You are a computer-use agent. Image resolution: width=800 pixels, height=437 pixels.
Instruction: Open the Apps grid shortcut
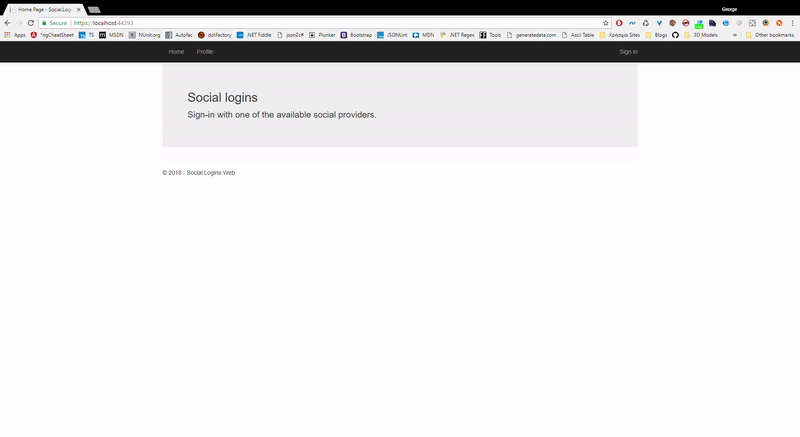pyautogui.click(x=14, y=35)
